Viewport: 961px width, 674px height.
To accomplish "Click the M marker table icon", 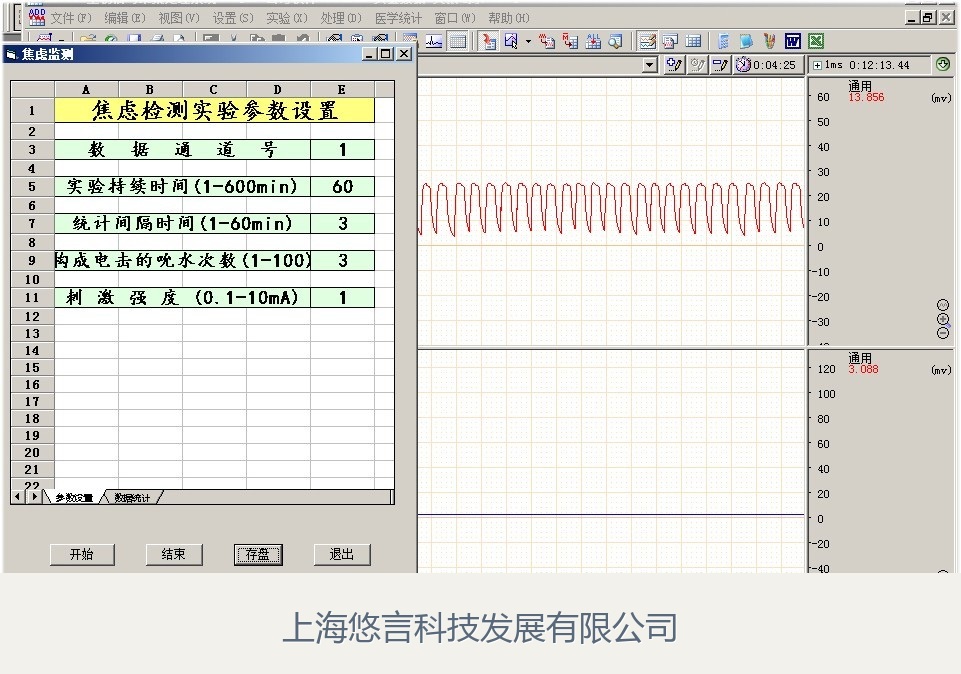I will (570, 42).
